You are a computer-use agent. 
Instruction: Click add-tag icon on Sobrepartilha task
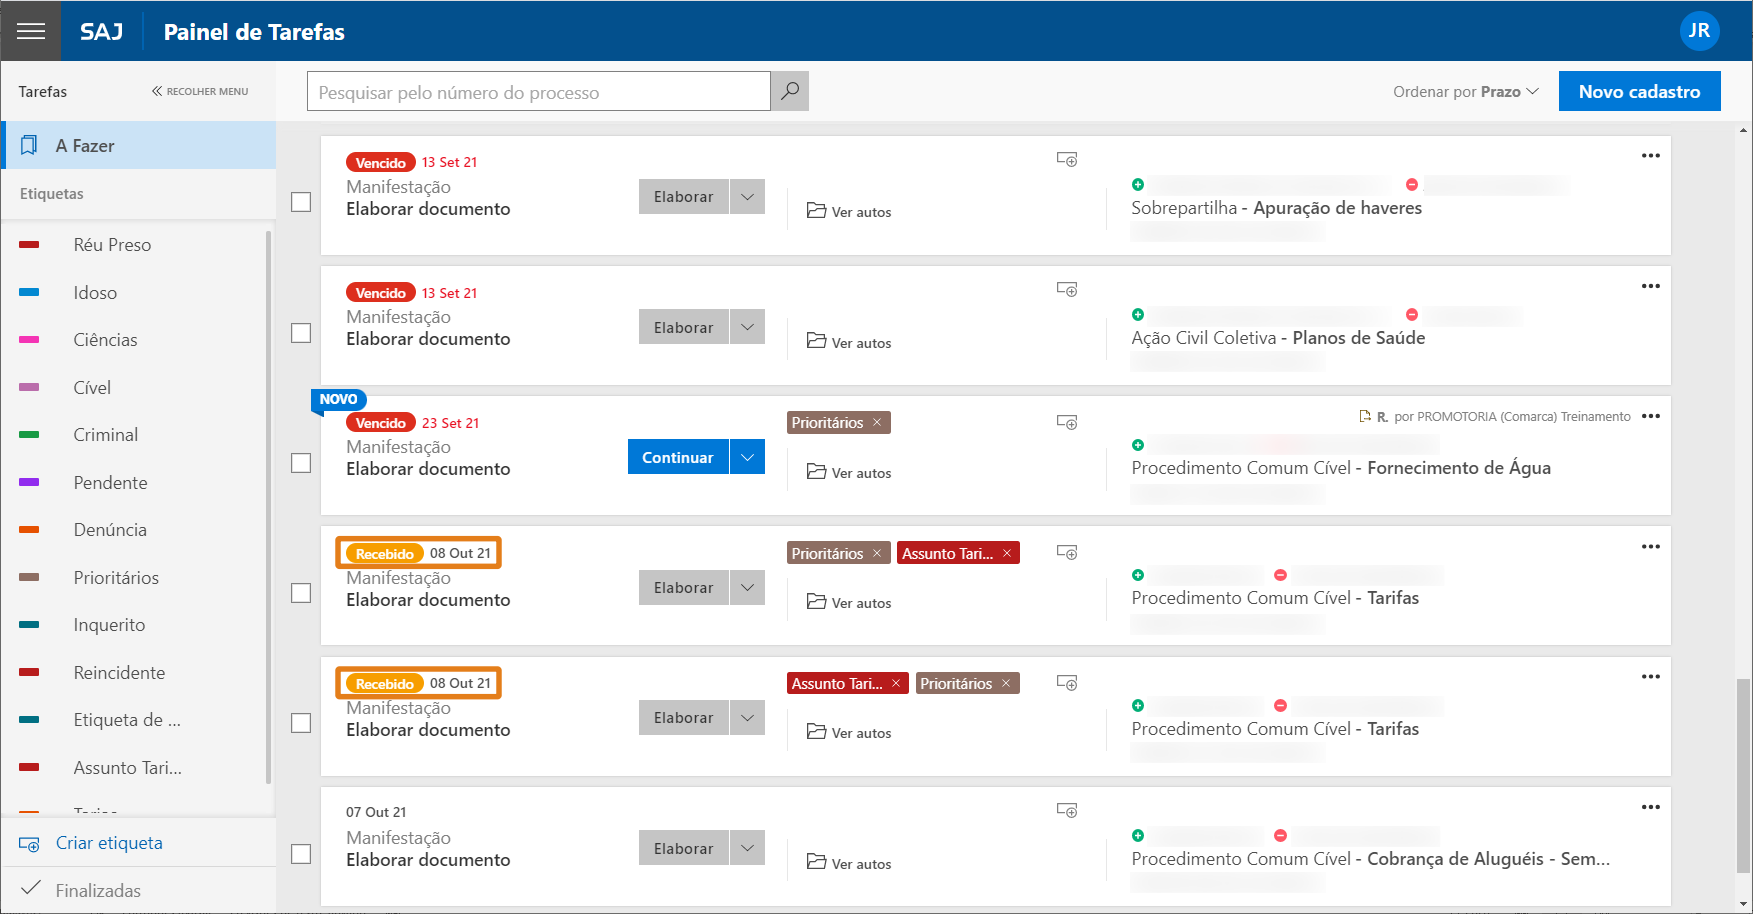(1067, 160)
